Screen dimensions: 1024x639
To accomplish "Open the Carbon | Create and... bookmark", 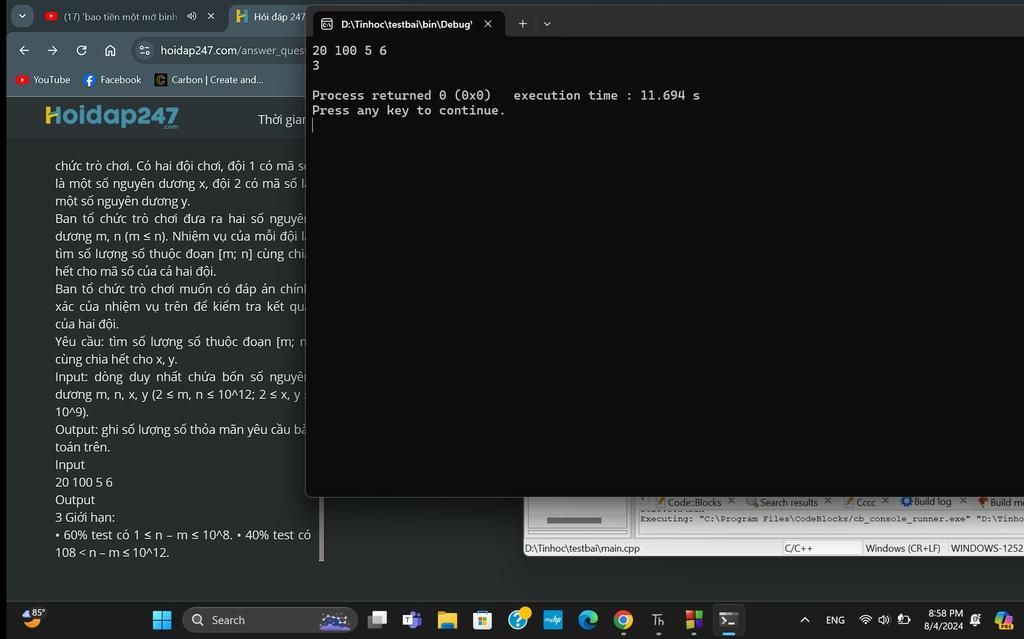I will tap(209, 80).
